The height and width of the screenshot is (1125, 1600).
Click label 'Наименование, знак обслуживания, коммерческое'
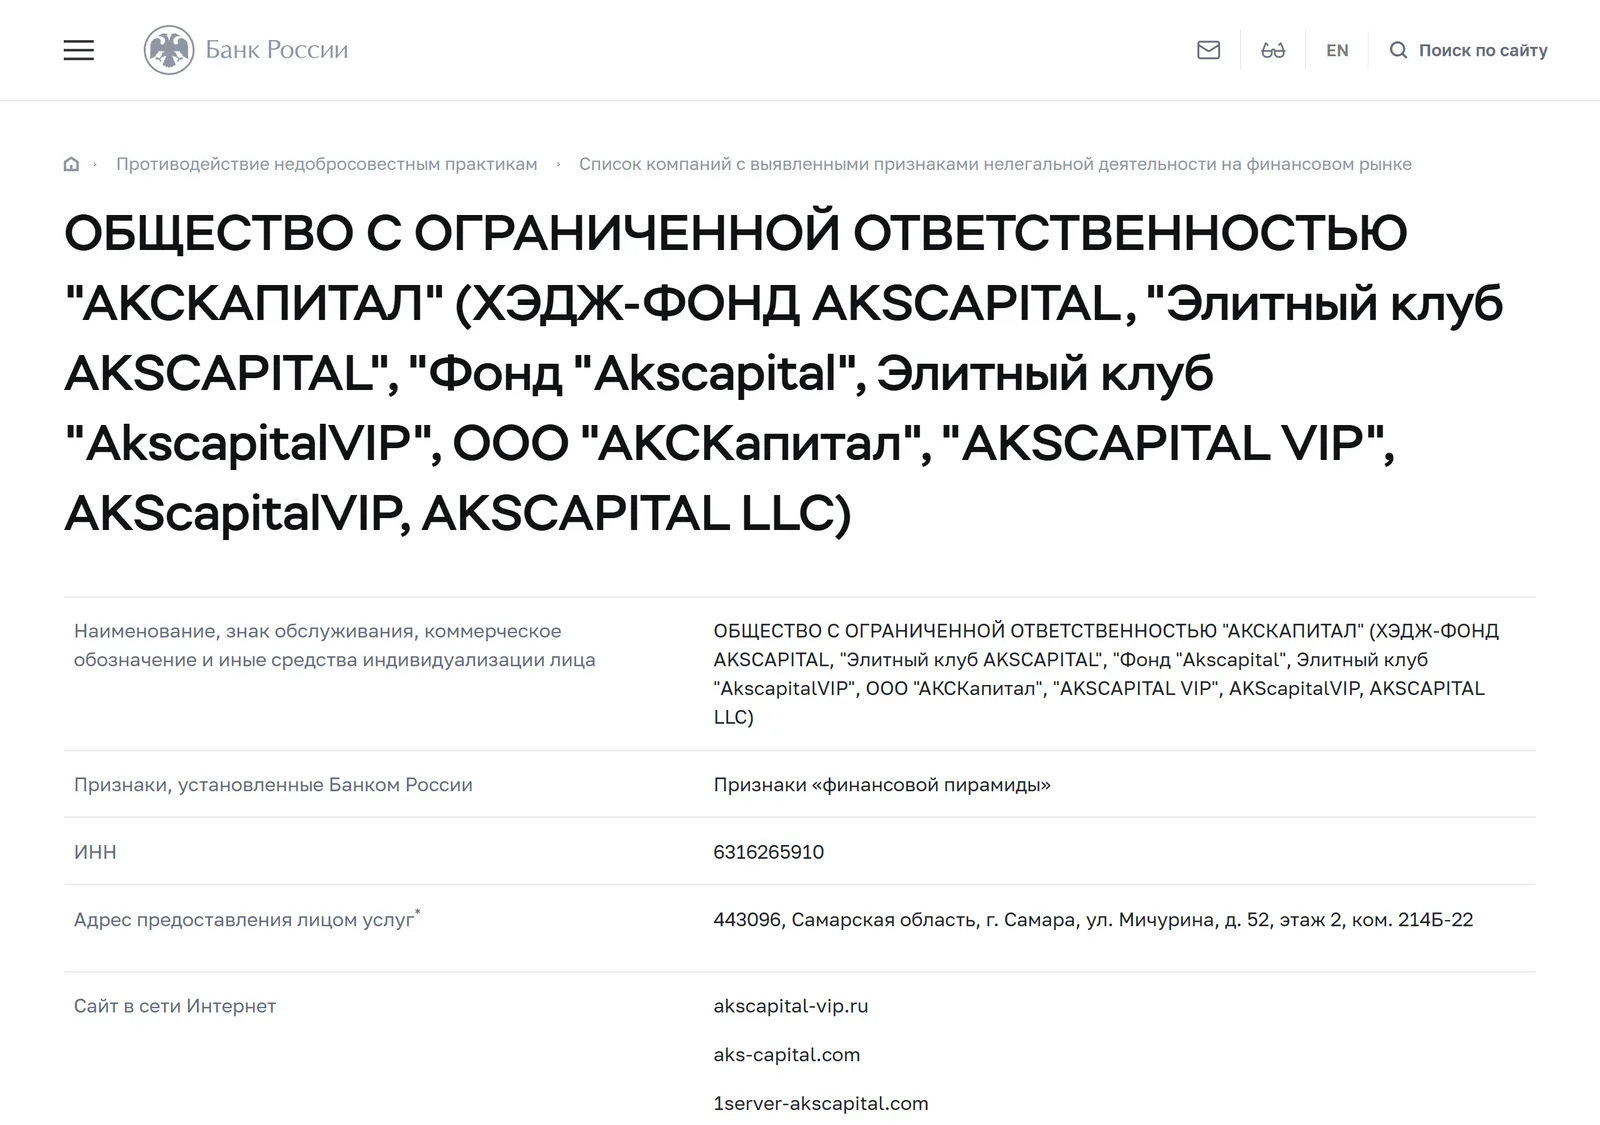tap(335, 645)
